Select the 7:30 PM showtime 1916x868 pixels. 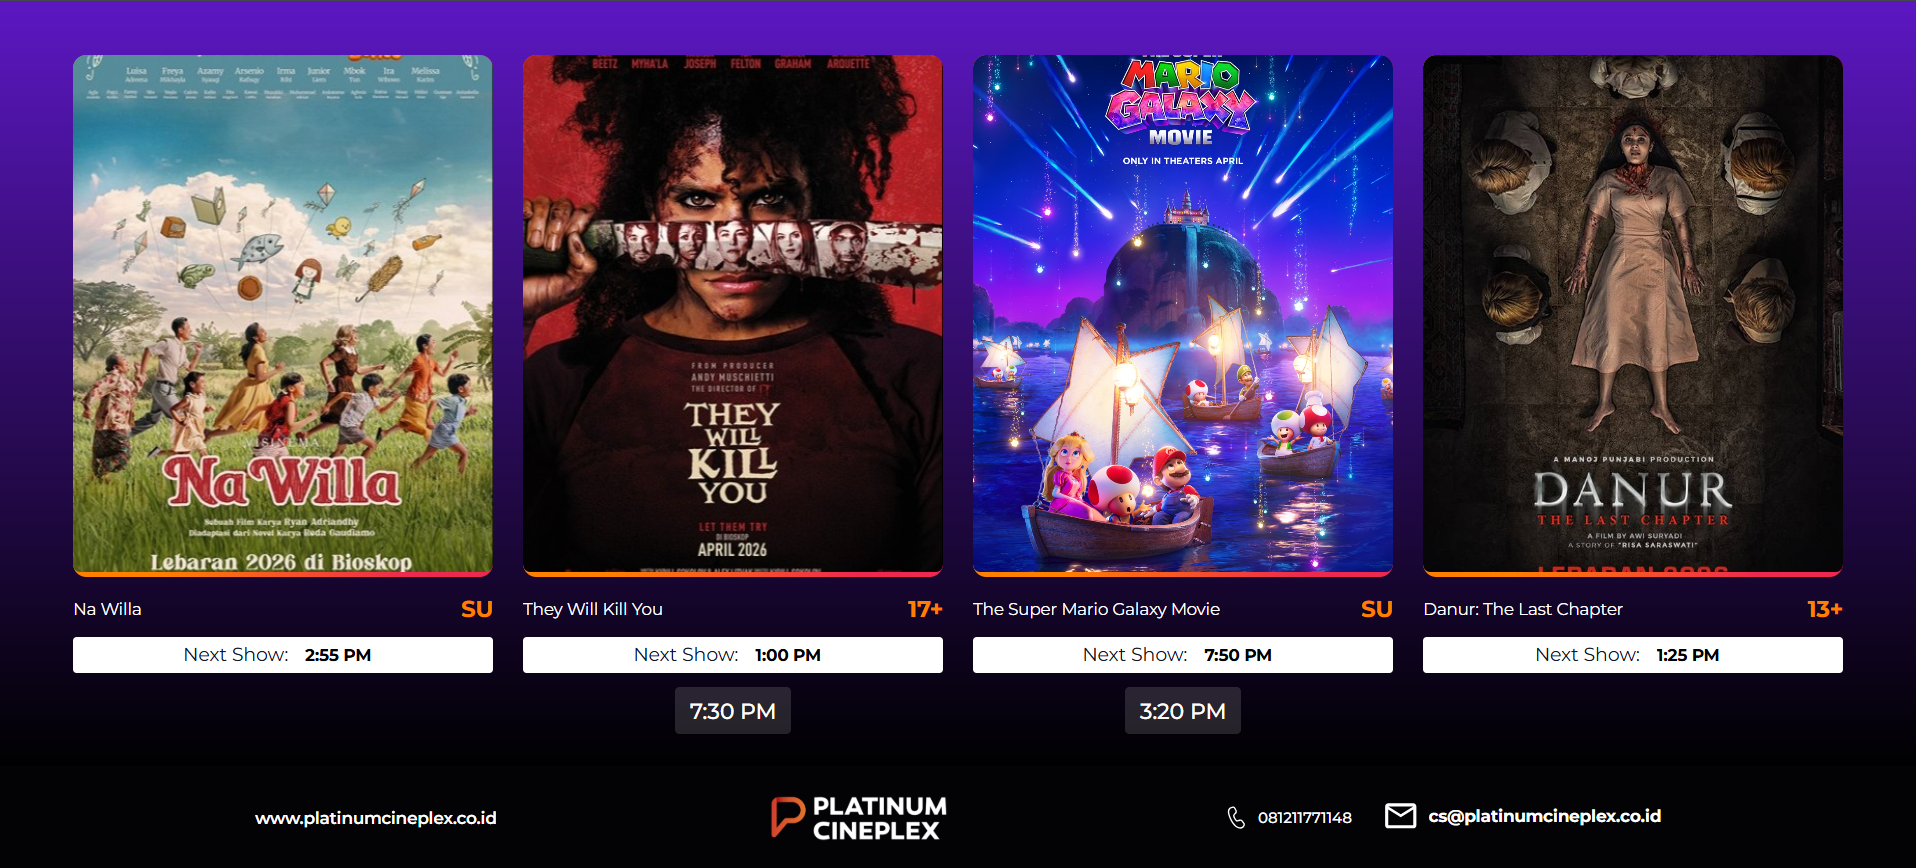[x=733, y=711]
